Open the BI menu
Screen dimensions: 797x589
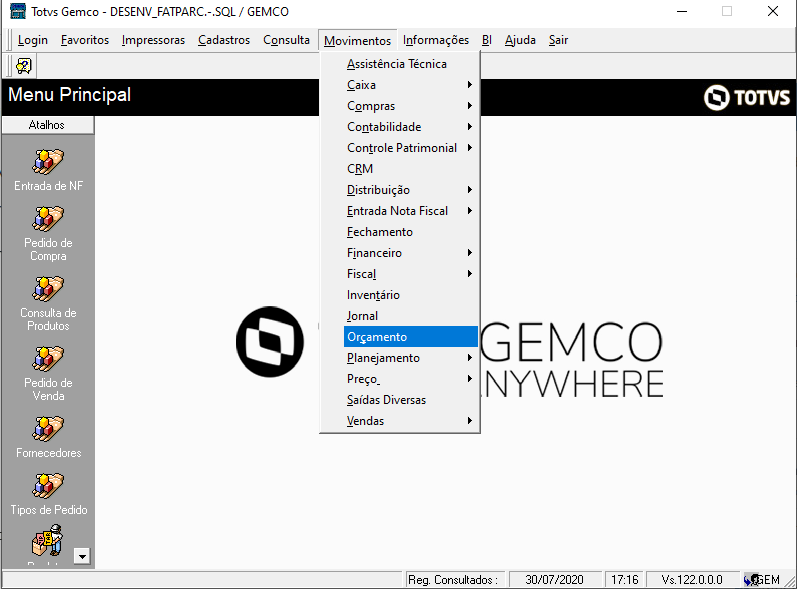(x=487, y=40)
